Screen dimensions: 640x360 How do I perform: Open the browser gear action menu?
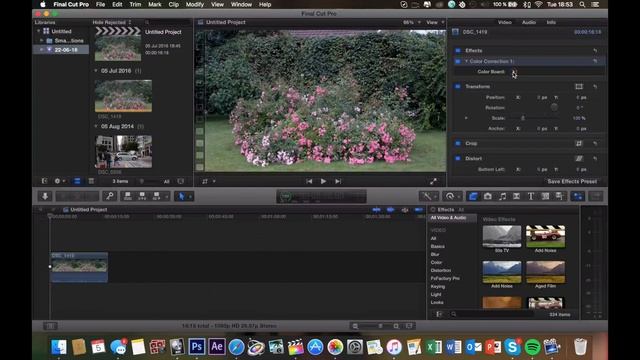[x=59, y=181]
